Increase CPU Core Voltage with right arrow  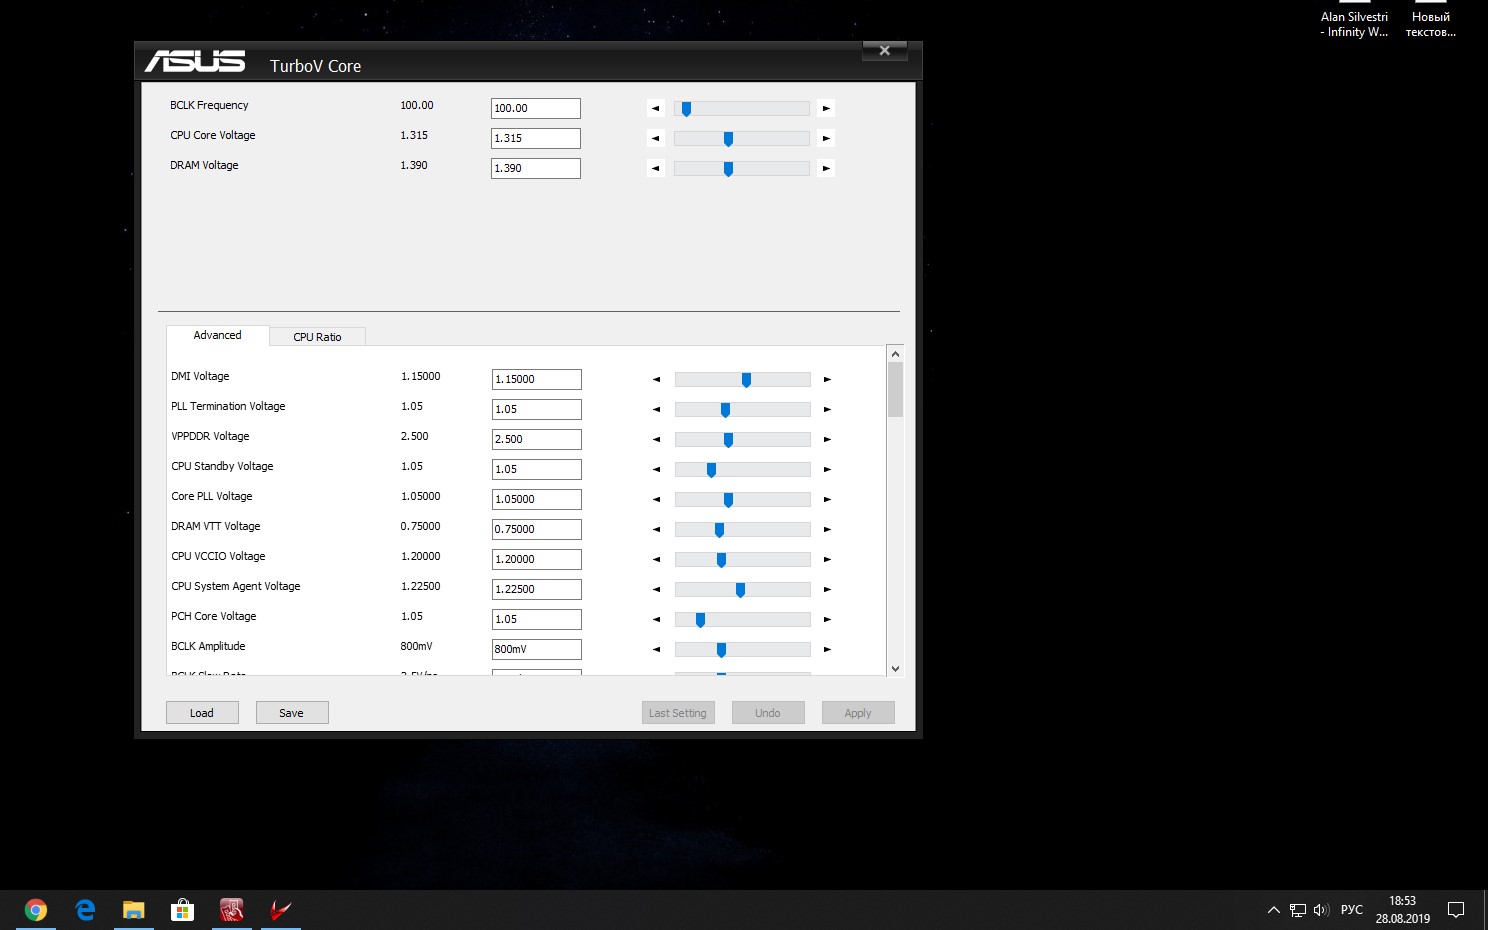(826, 138)
